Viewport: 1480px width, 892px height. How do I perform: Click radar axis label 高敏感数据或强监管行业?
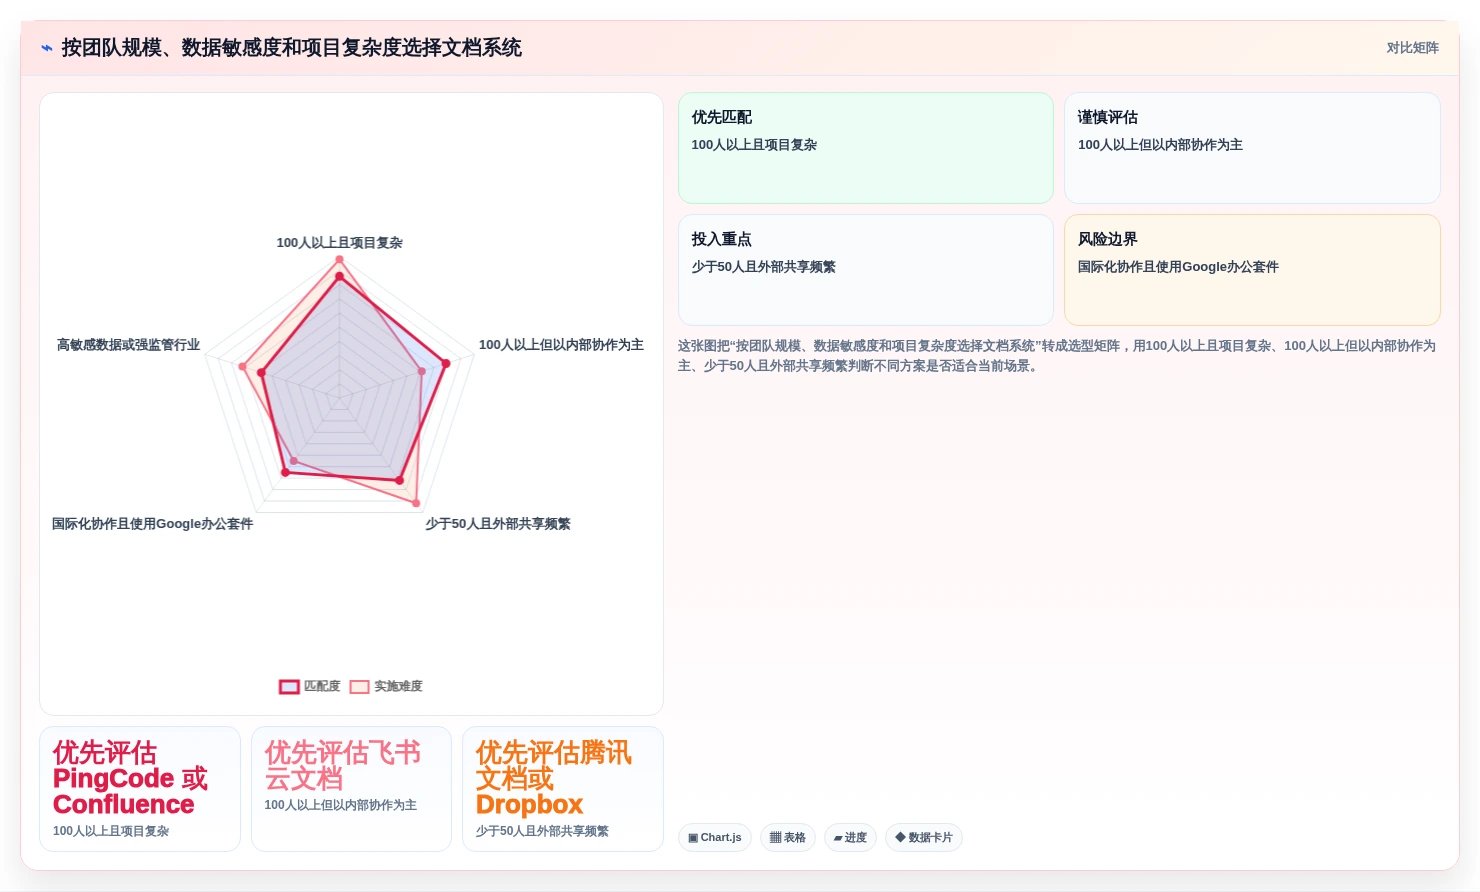tap(128, 345)
